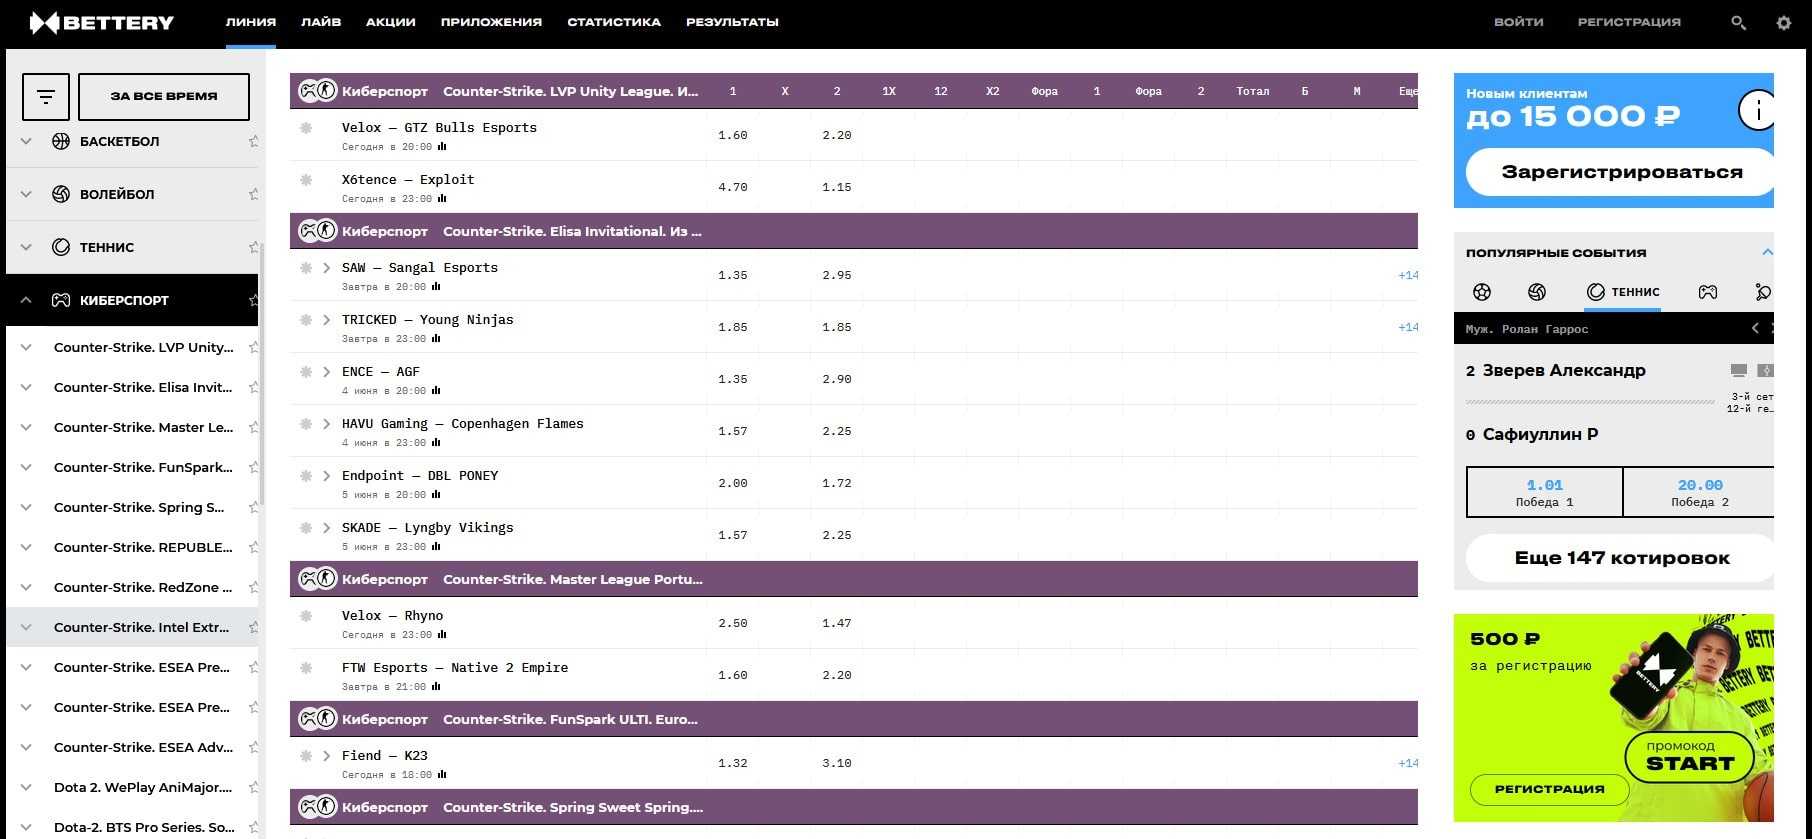The height and width of the screenshot is (839, 1812).
Task: Open statistics icon for Velox – GTZ Bulls Esports
Action: coord(442,147)
